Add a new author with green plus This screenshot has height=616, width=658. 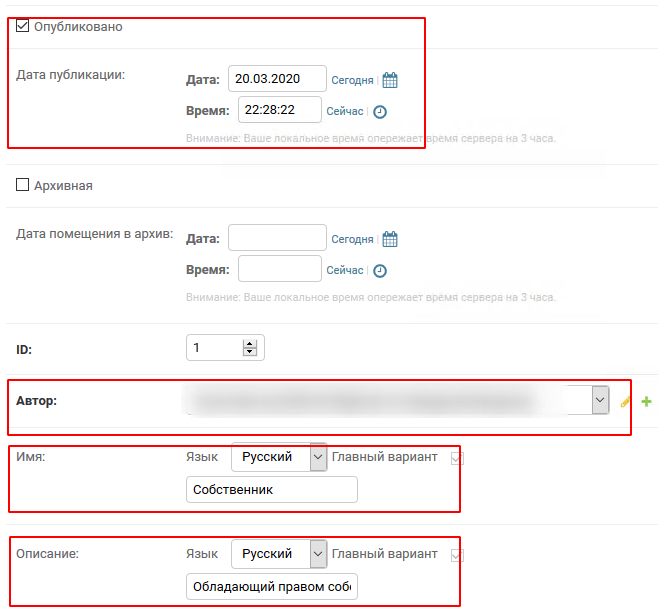pyautogui.click(x=646, y=402)
